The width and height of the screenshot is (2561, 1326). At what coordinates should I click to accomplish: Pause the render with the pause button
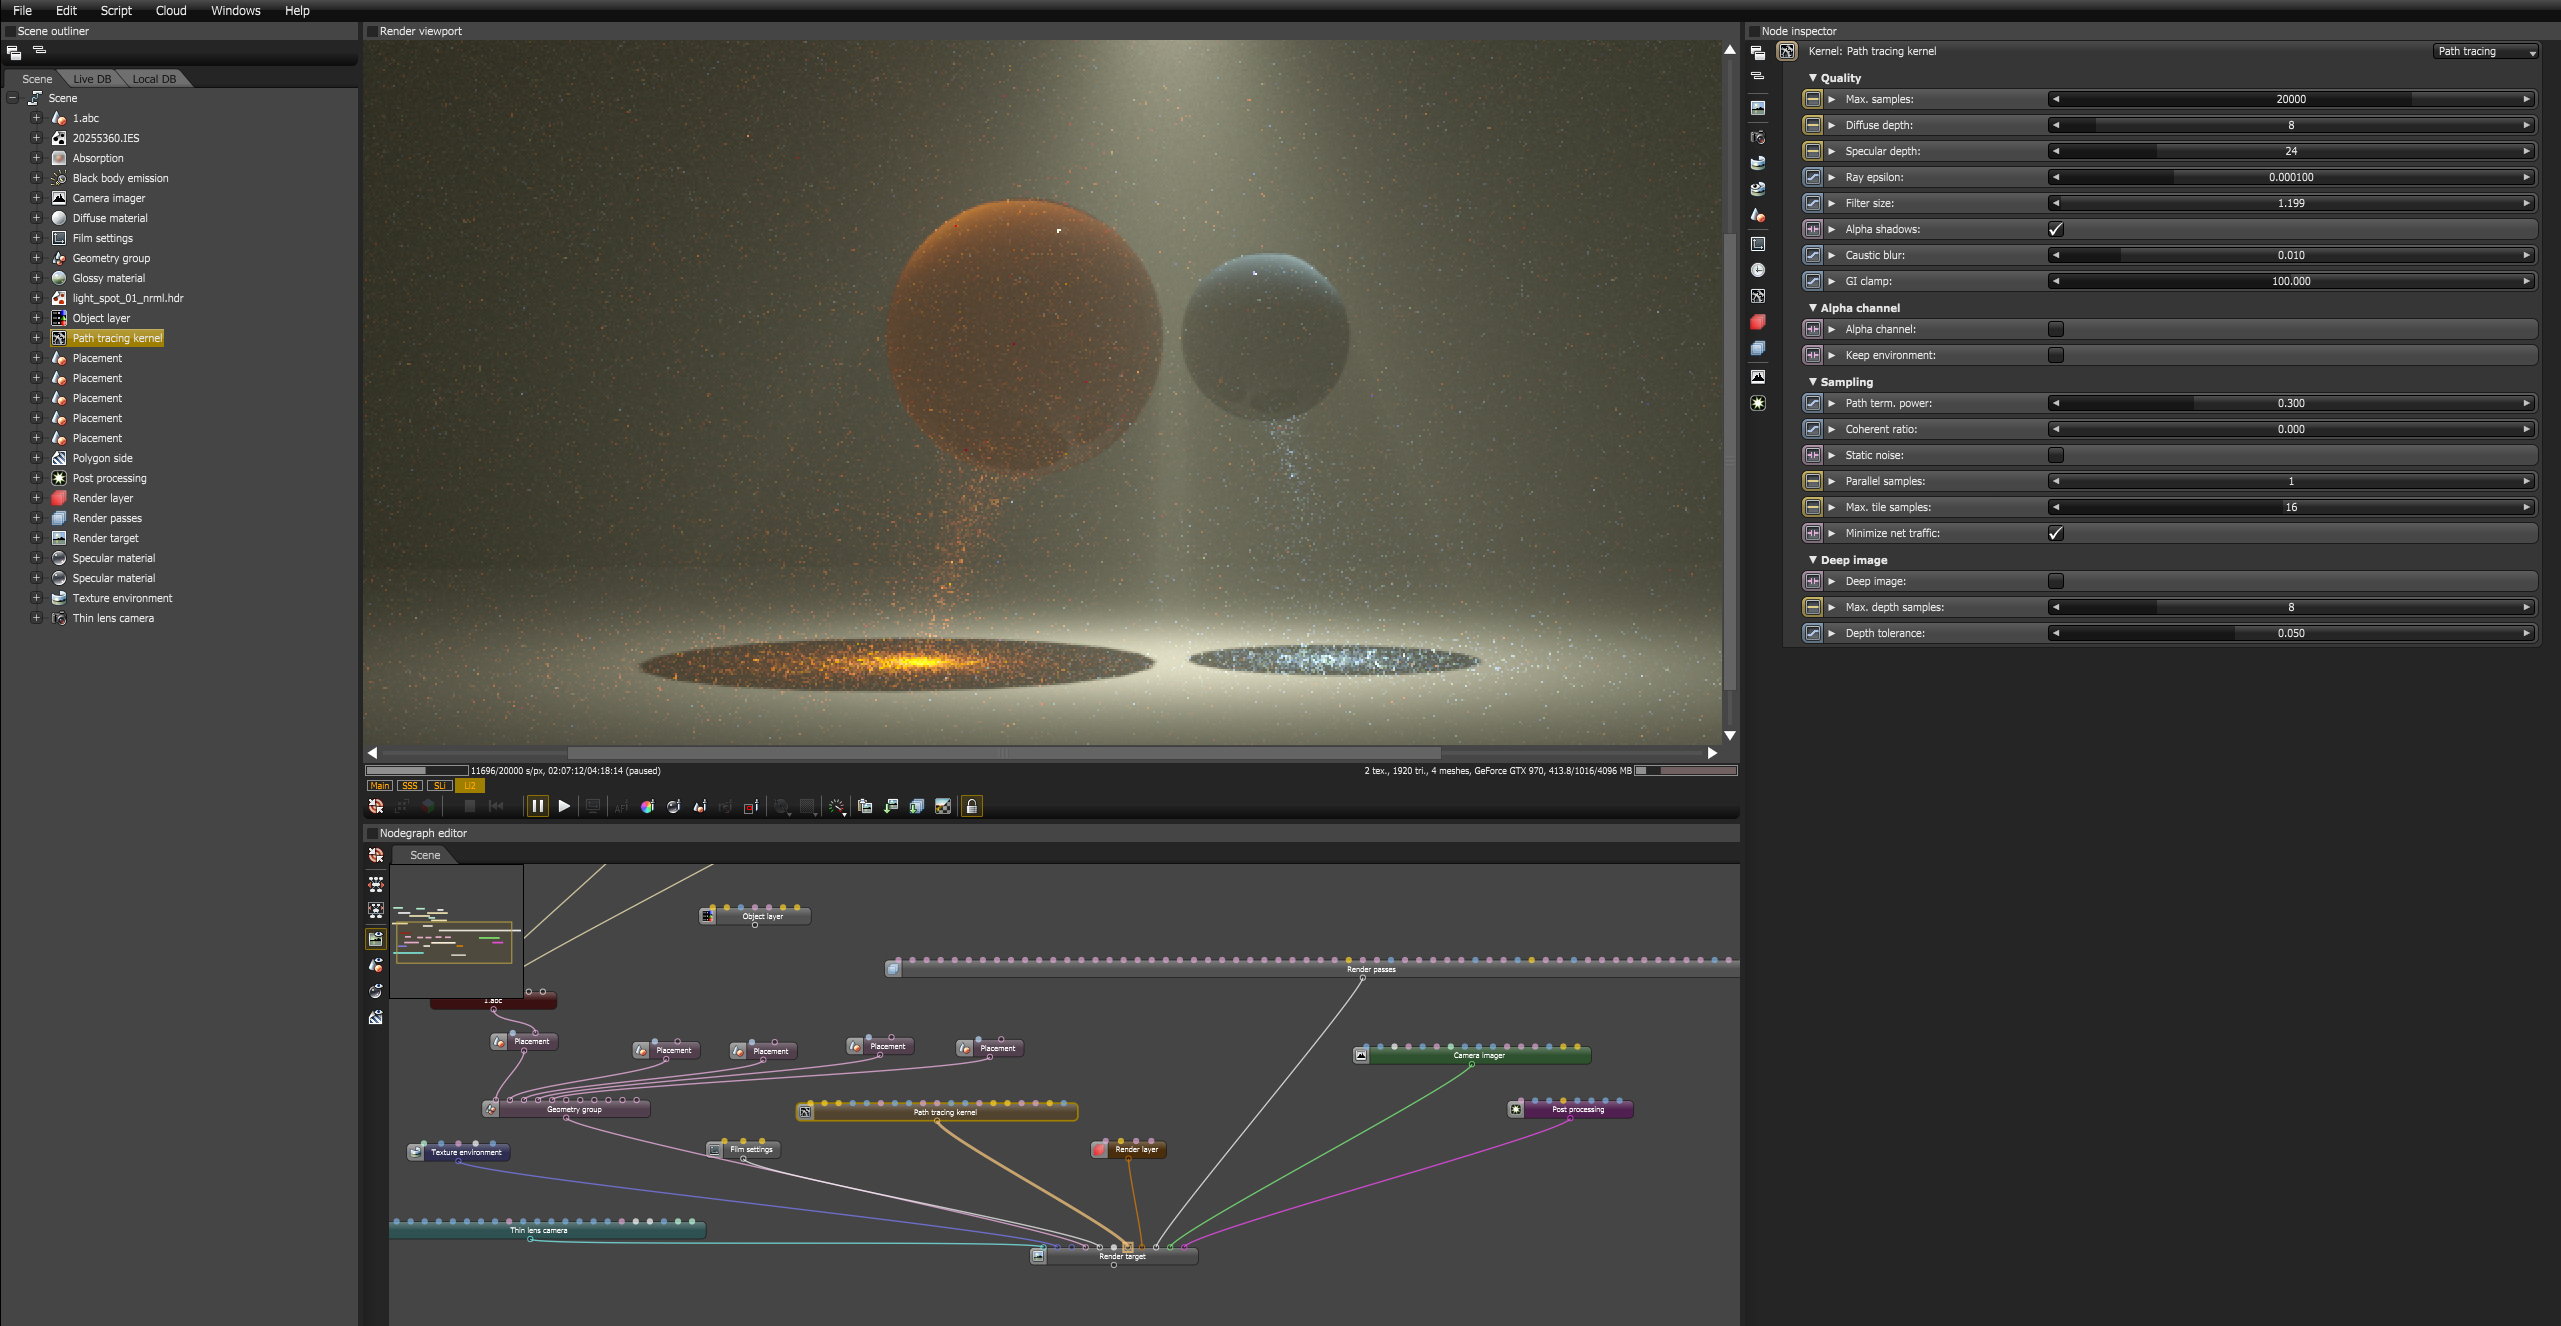point(537,806)
